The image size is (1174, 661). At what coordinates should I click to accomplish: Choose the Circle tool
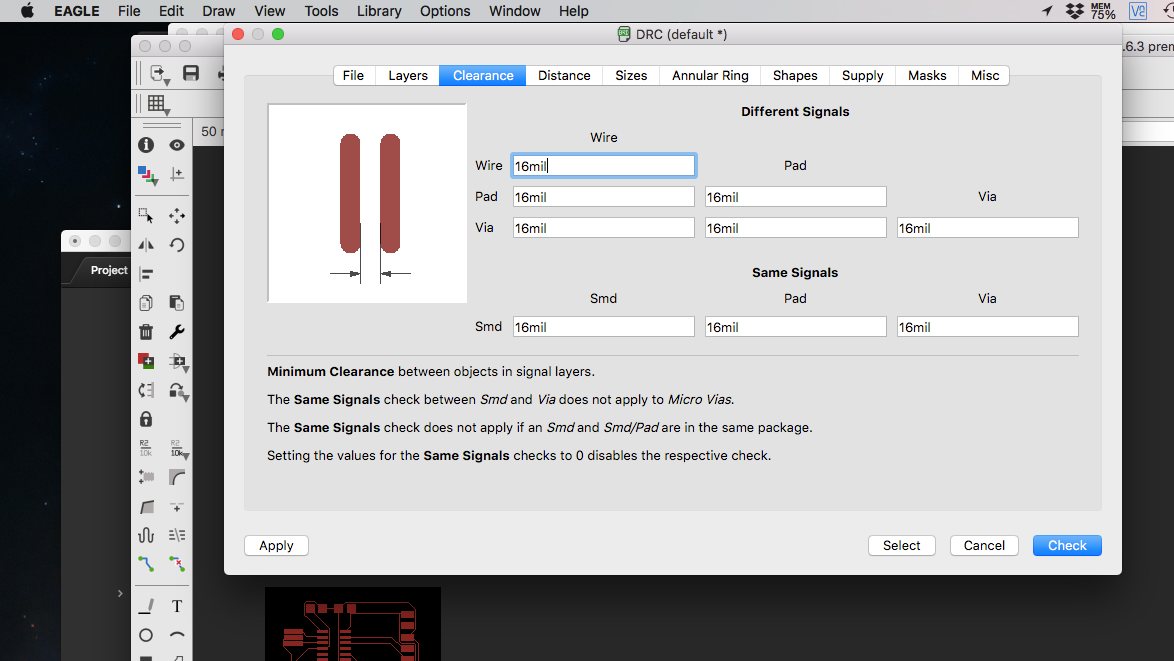click(x=146, y=636)
